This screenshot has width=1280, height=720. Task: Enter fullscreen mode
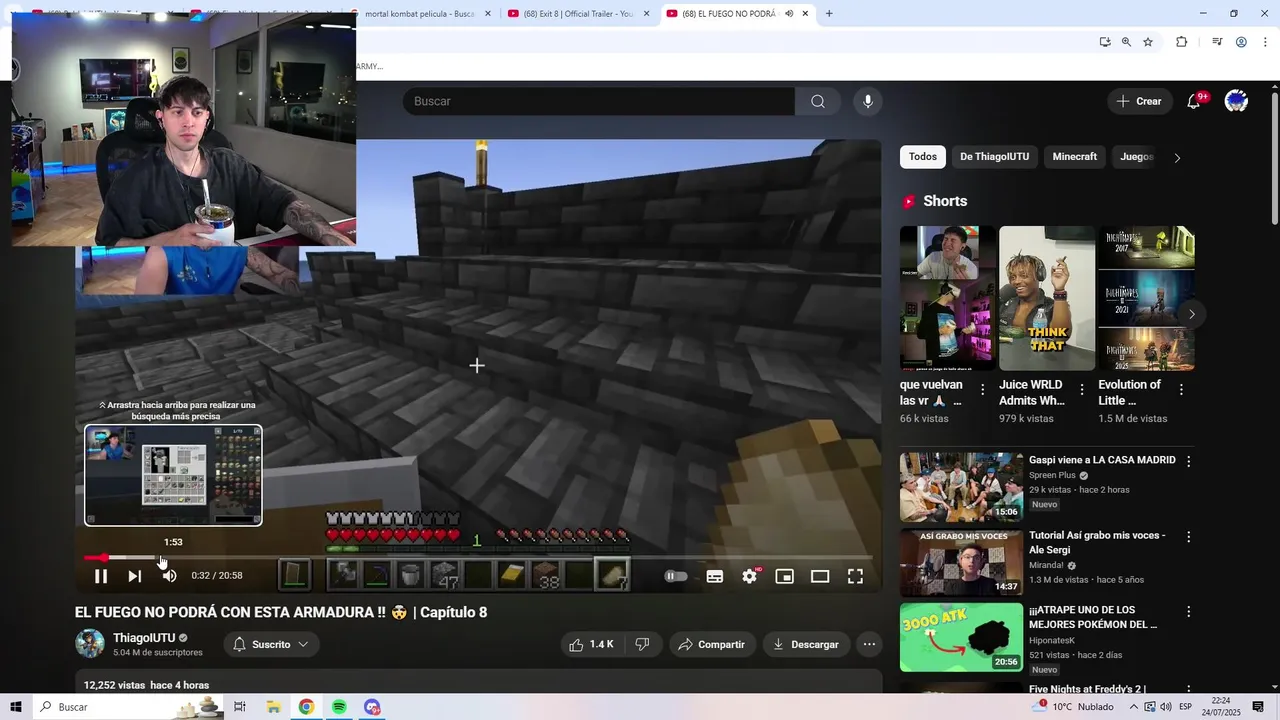[856, 576]
